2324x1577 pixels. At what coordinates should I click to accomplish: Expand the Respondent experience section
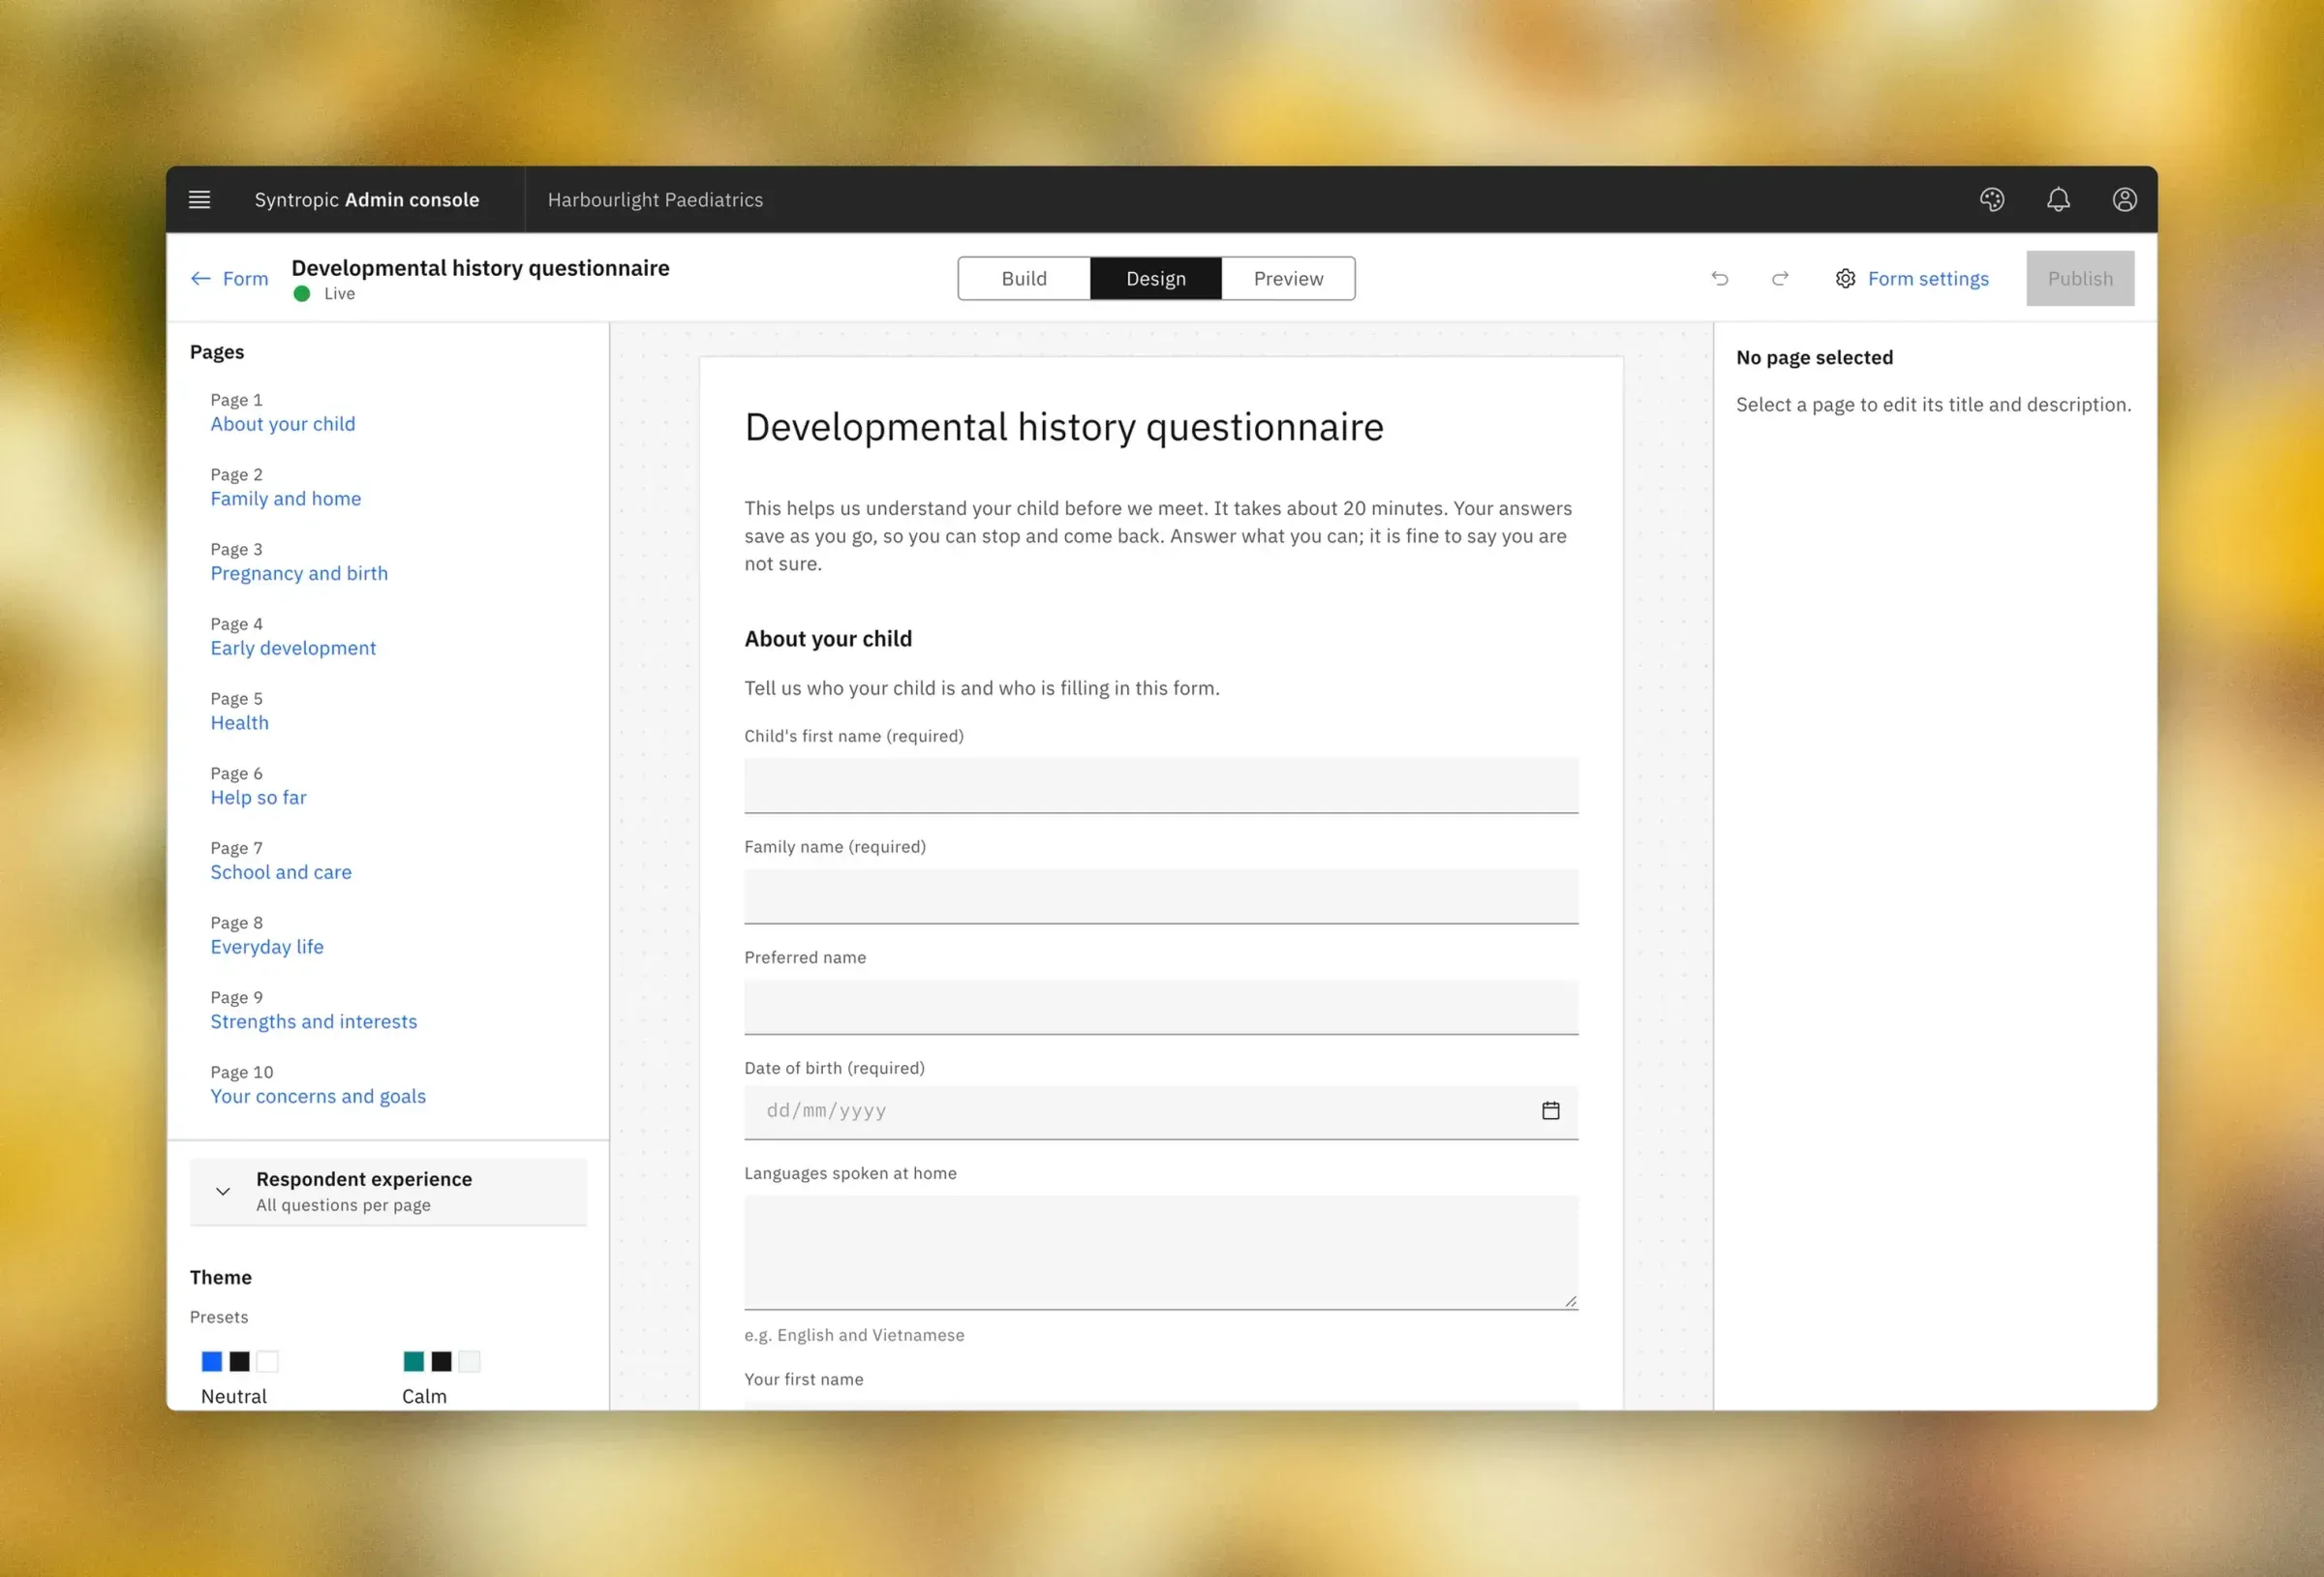[x=388, y=1191]
